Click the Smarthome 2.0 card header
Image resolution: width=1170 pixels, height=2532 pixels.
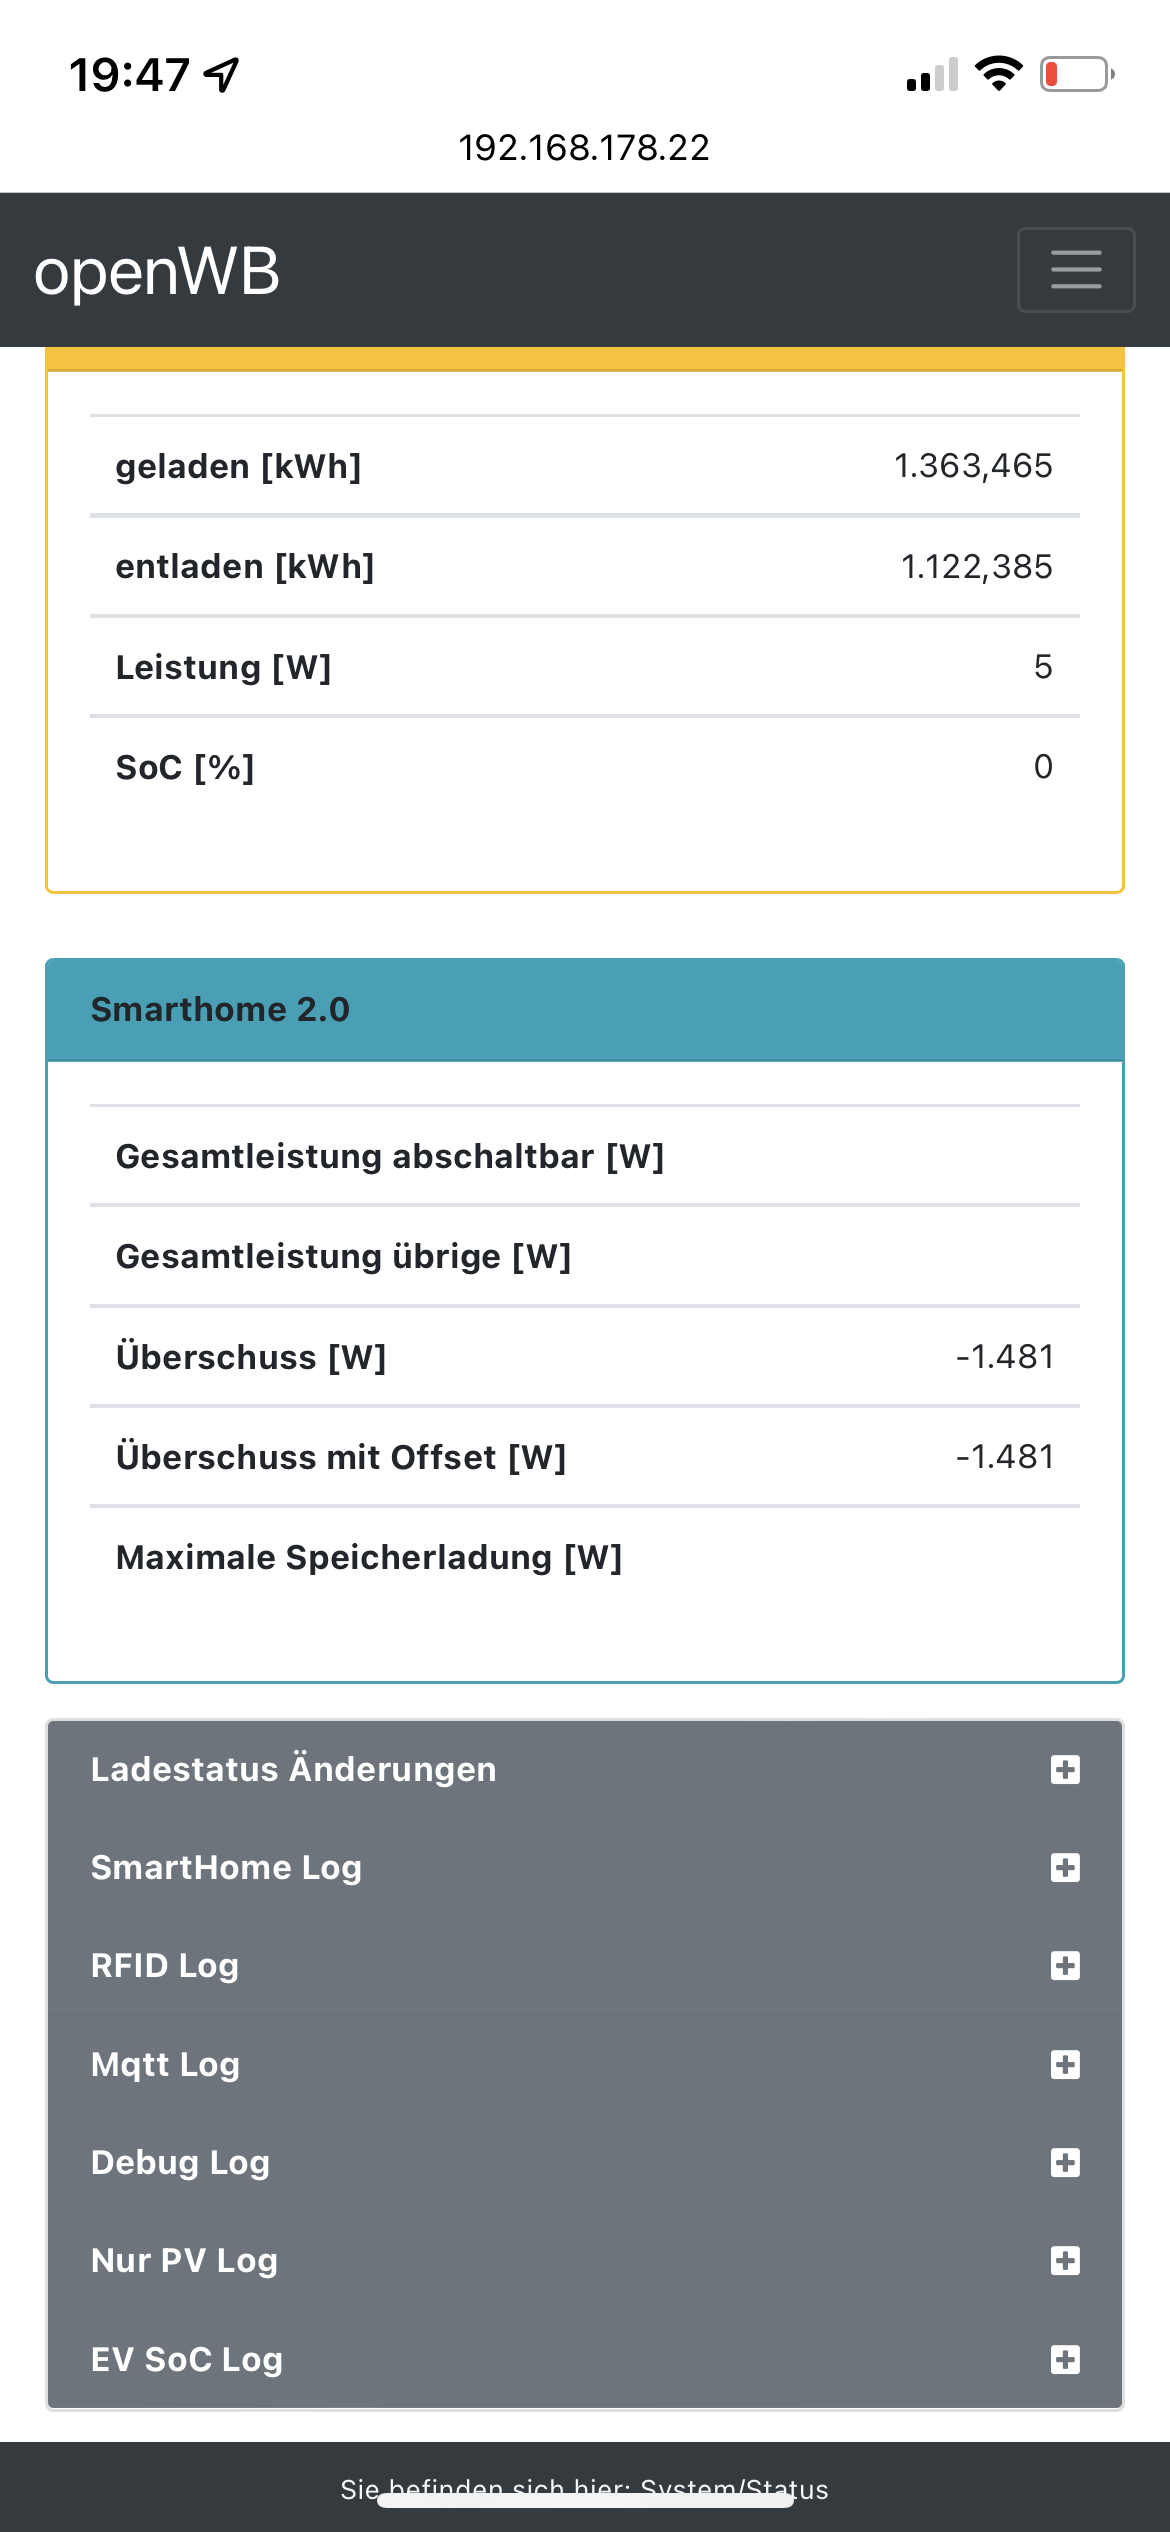(584, 1010)
